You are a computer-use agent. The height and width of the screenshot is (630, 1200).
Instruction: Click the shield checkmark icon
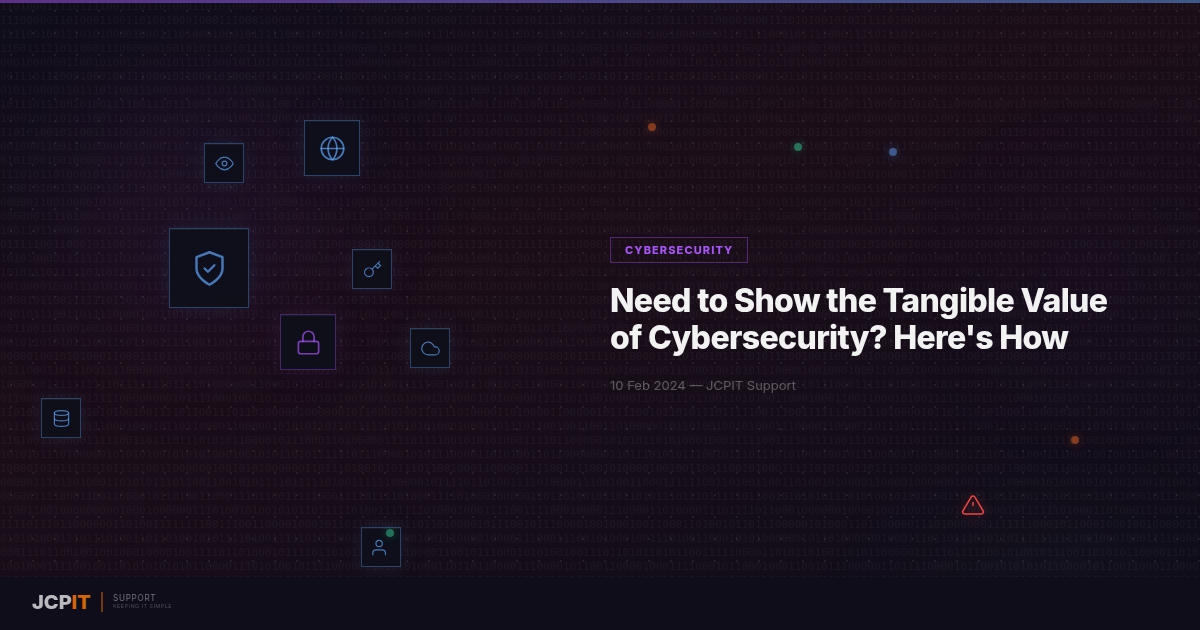(x=209, y=268)
